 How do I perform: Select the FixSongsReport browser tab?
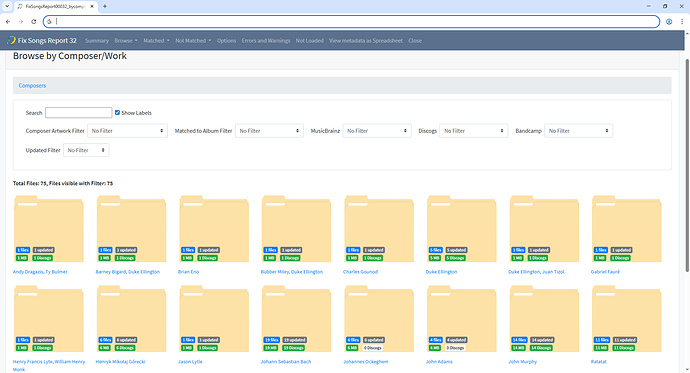pyautogui.click(x=55, y=6)
